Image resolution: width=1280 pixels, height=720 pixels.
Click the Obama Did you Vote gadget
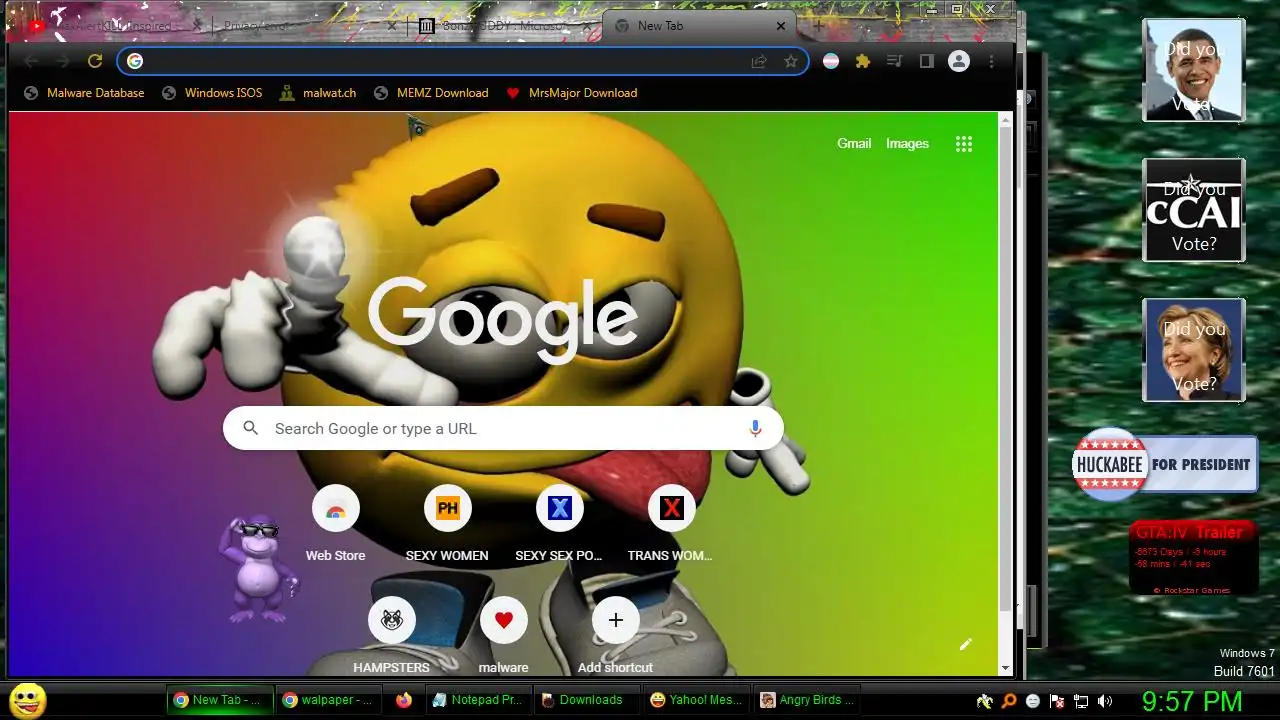pyautogui.click(x=1194, y=70)
